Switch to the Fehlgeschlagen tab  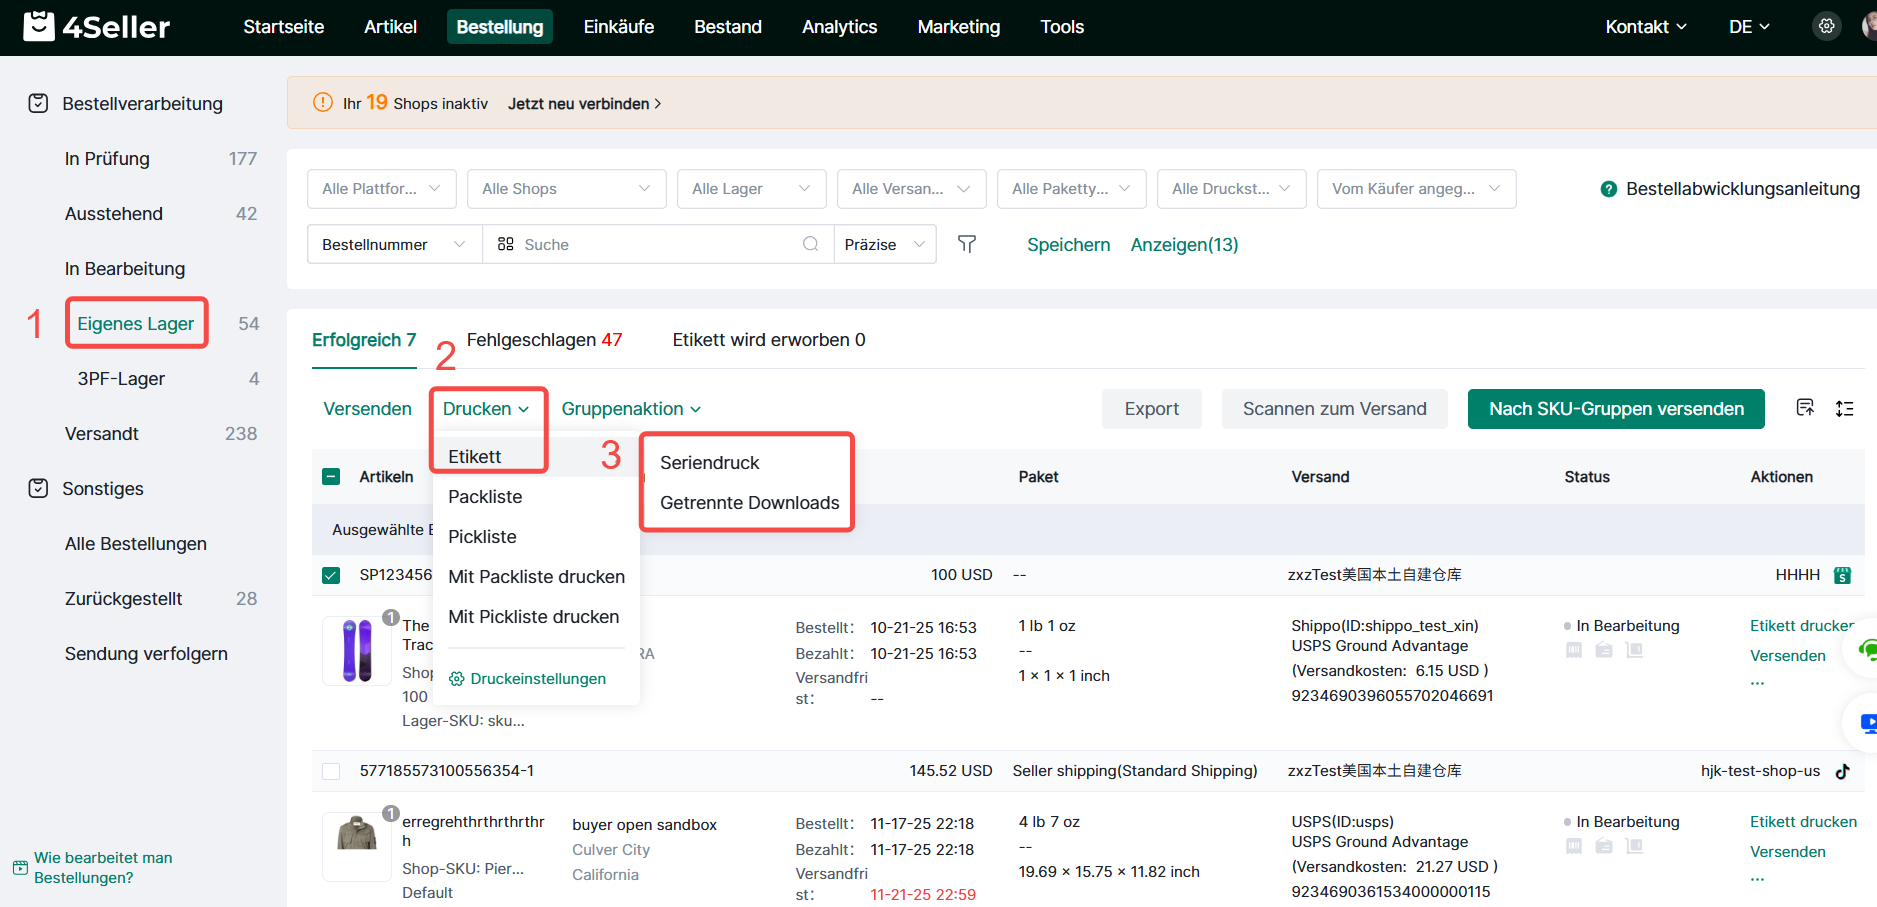[x=544, y=340]
